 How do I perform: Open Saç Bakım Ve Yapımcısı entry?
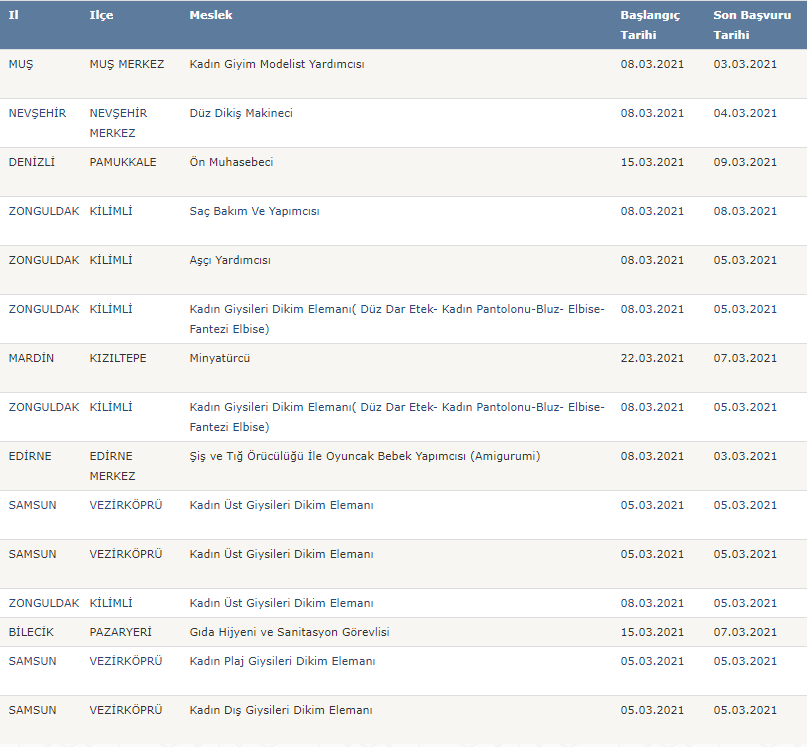point(254,211)
